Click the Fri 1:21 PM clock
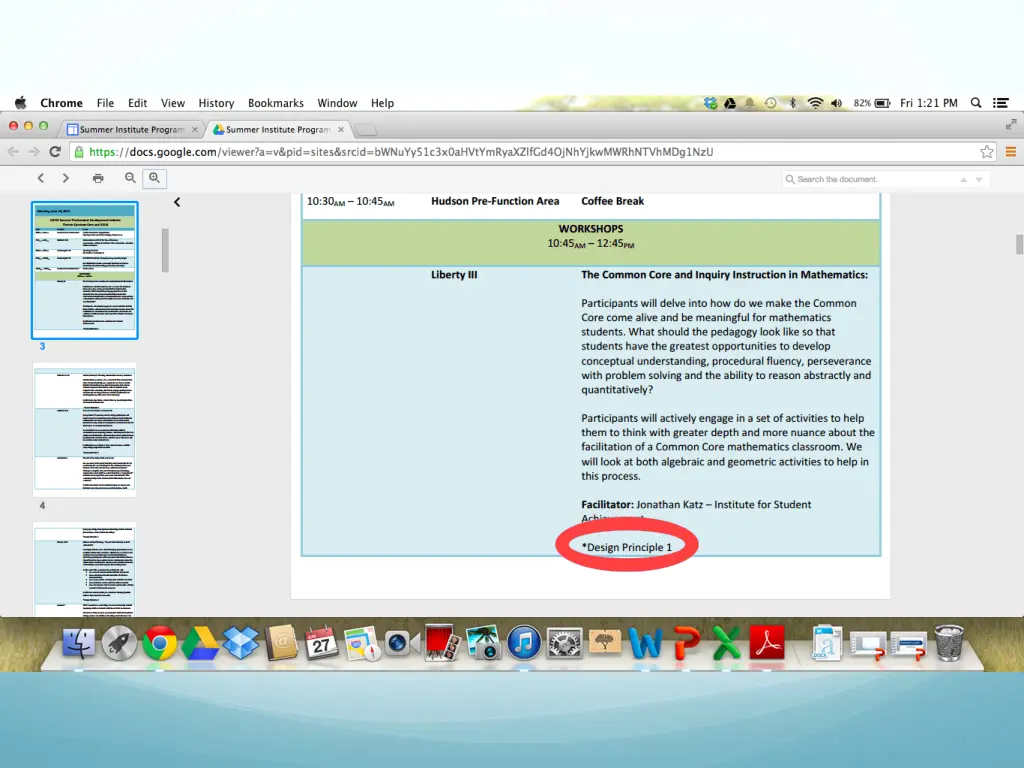 click(x=929, y=103)
